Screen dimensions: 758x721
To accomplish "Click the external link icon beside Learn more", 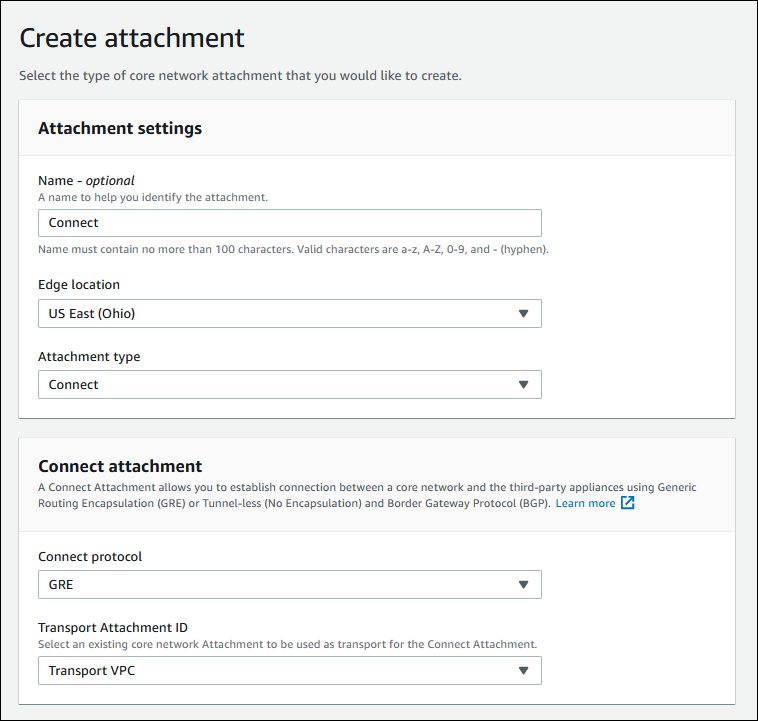I will (x=627, y=503).
